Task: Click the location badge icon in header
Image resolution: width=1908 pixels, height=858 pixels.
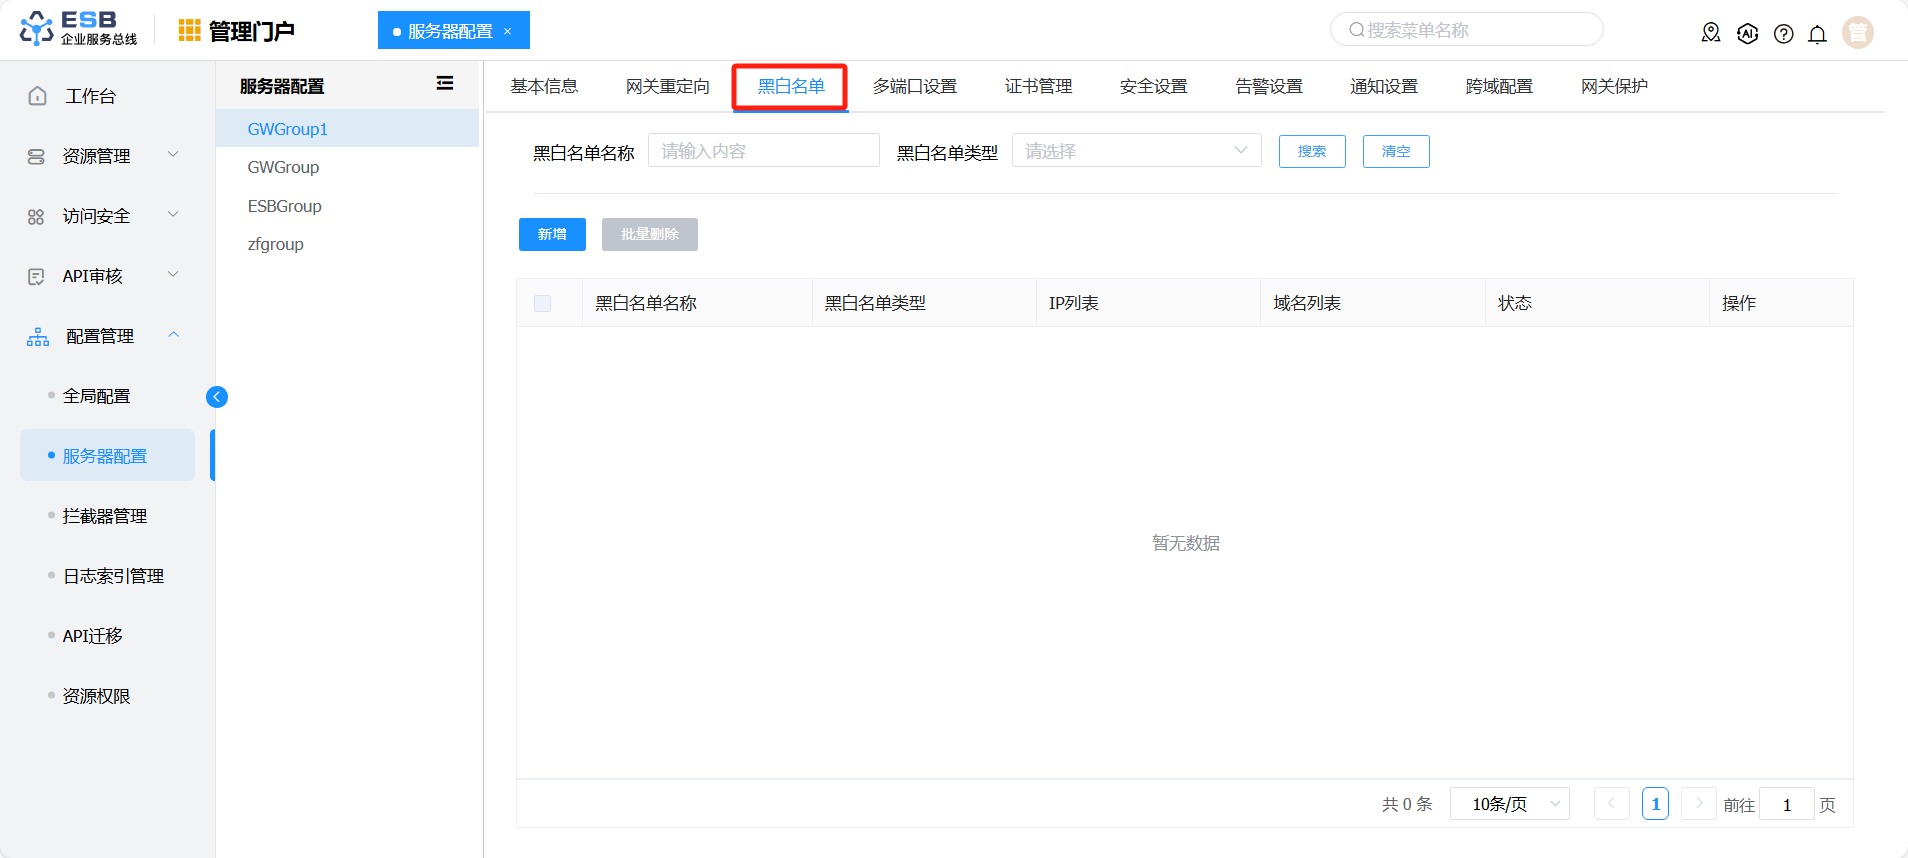Action: (x=1711, y=33)
